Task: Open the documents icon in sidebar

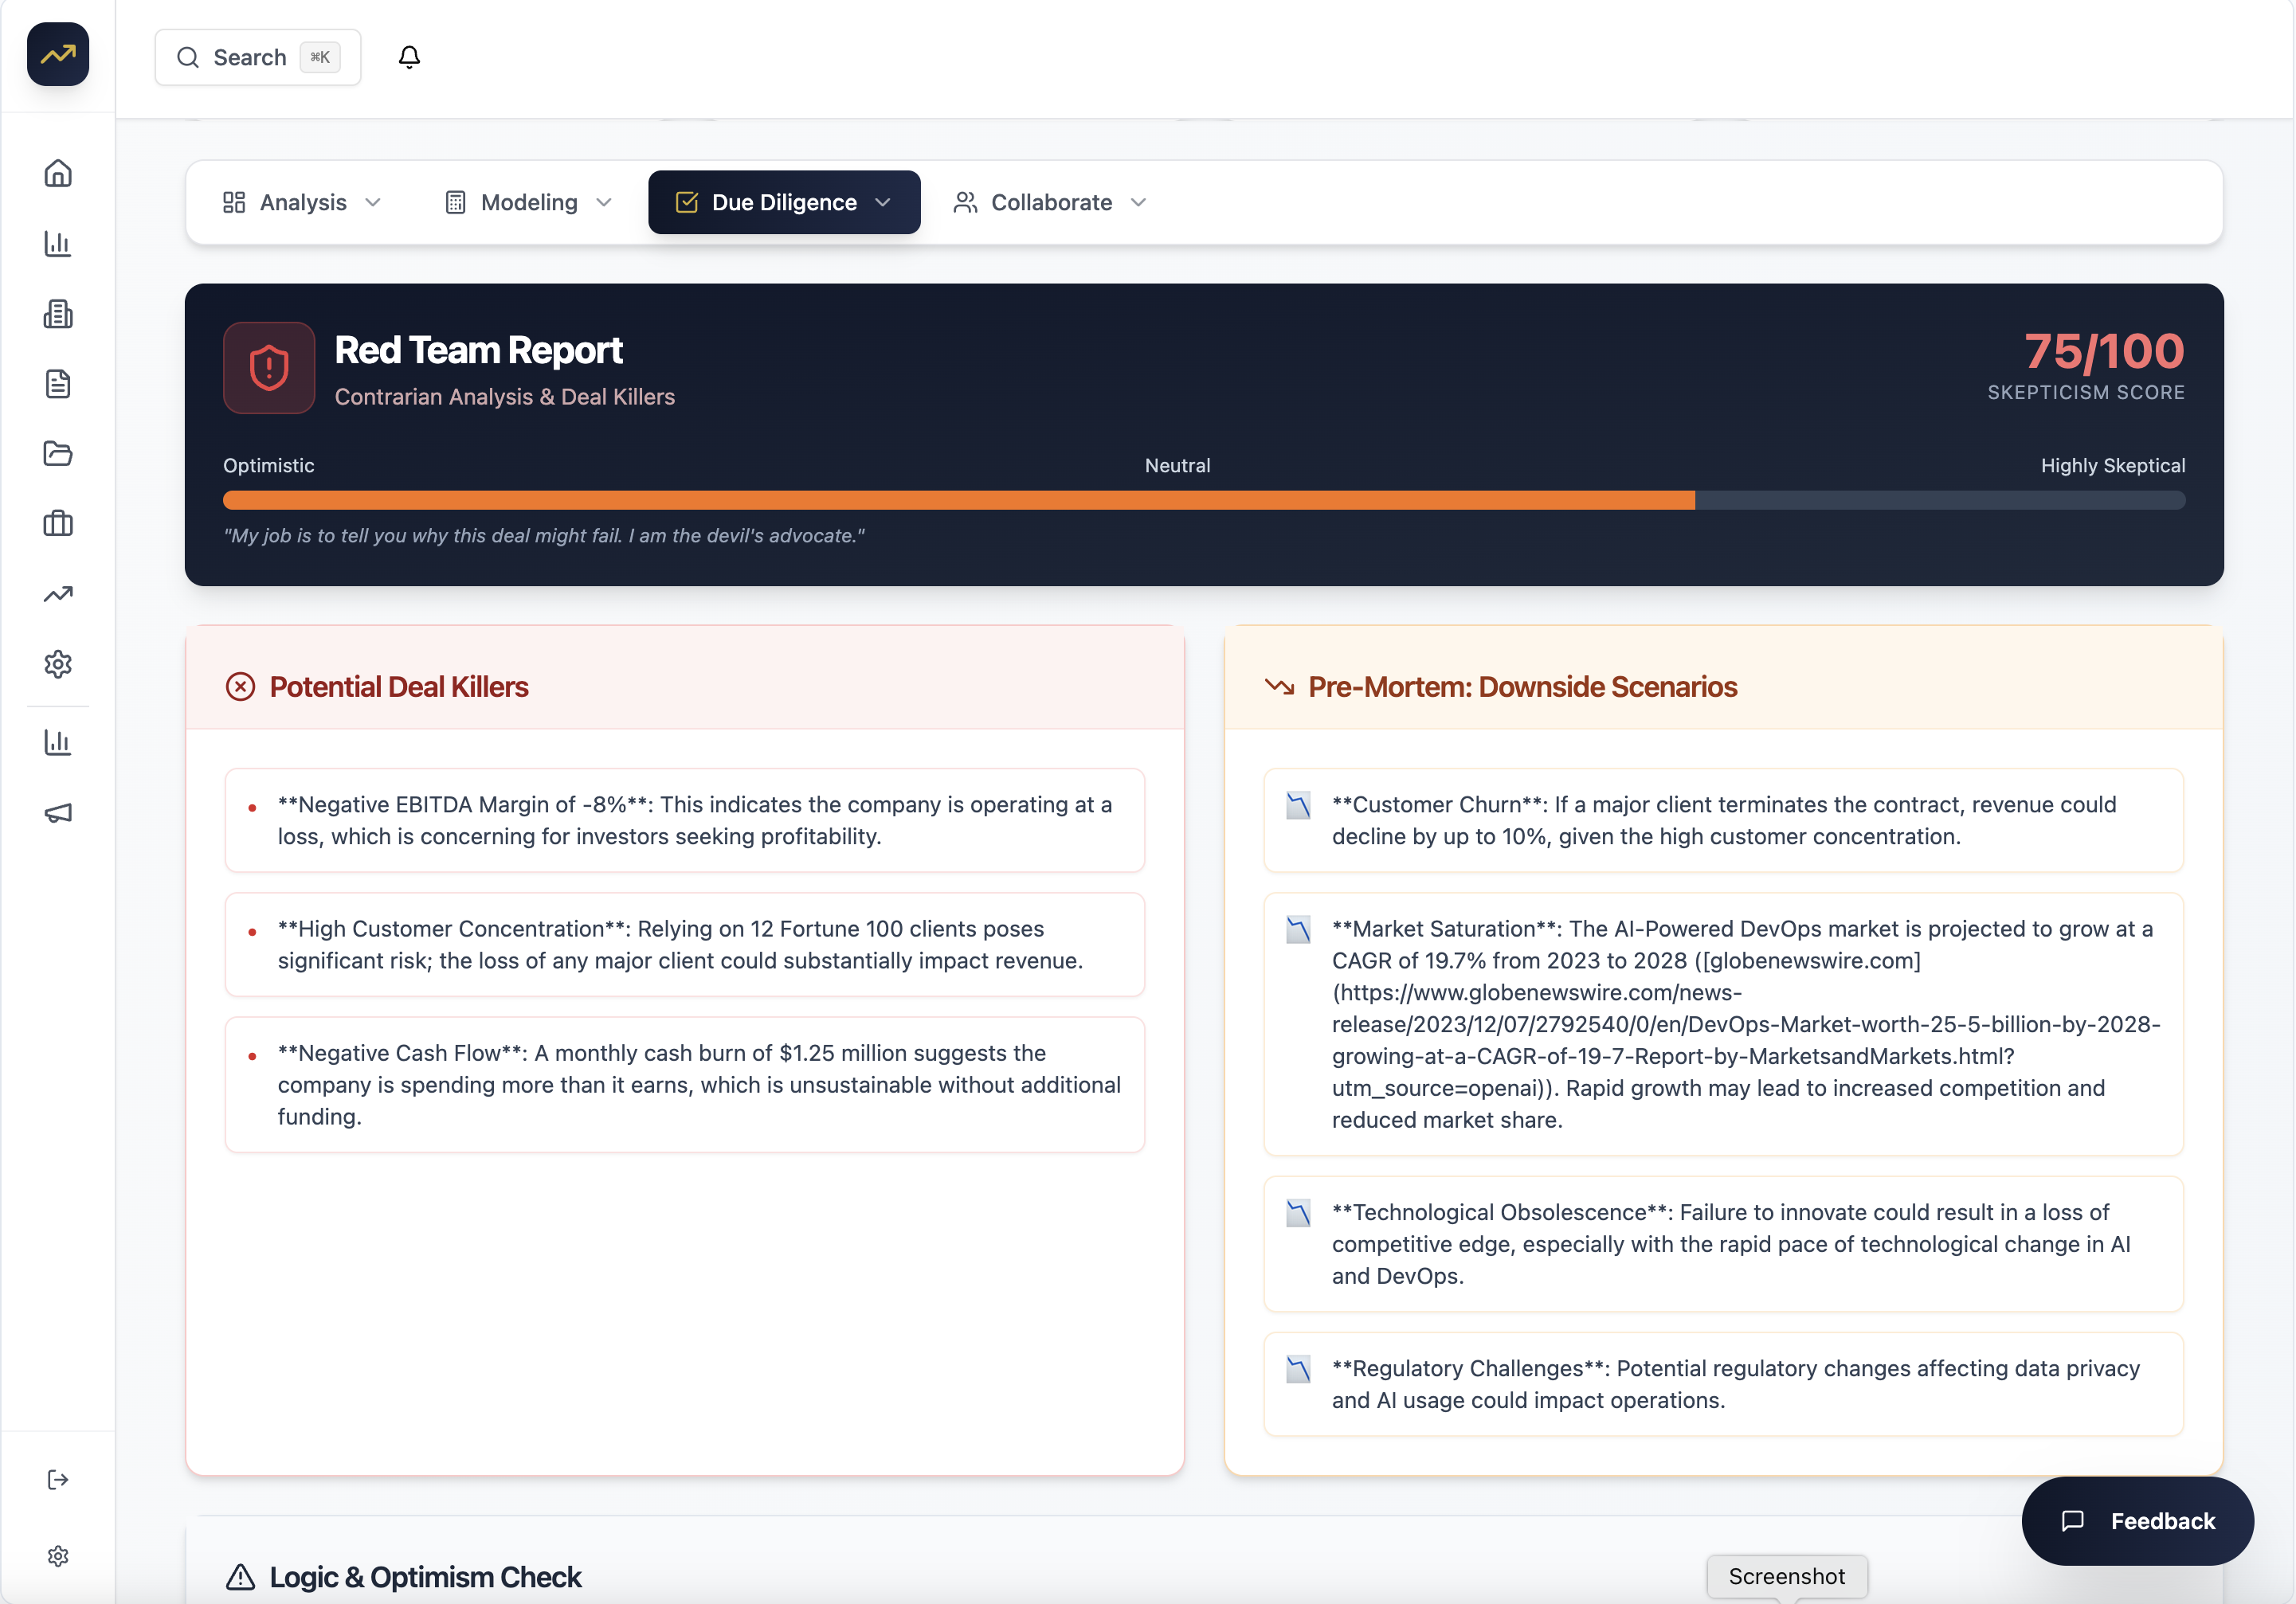Action: (x=58, y=383)
